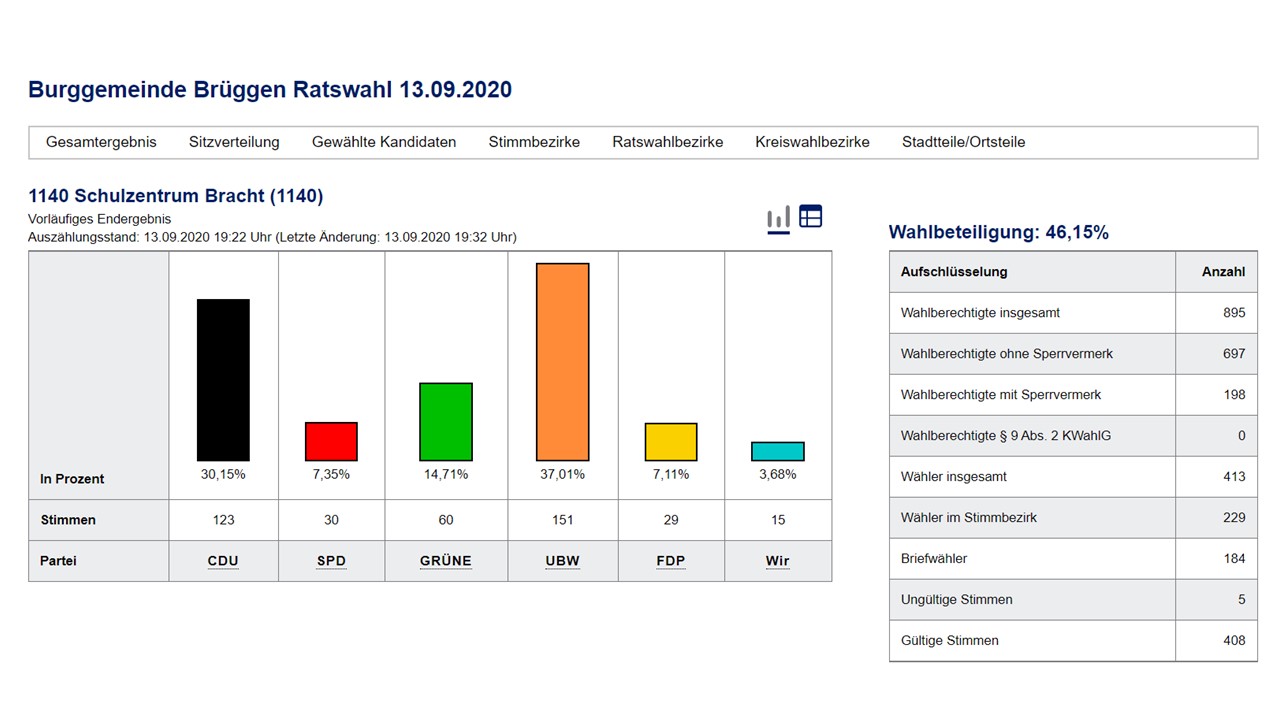This screenshot has width=1280, height=720.
Task: Click the Aufschlüsselung table header
Action: coord(954,272)
